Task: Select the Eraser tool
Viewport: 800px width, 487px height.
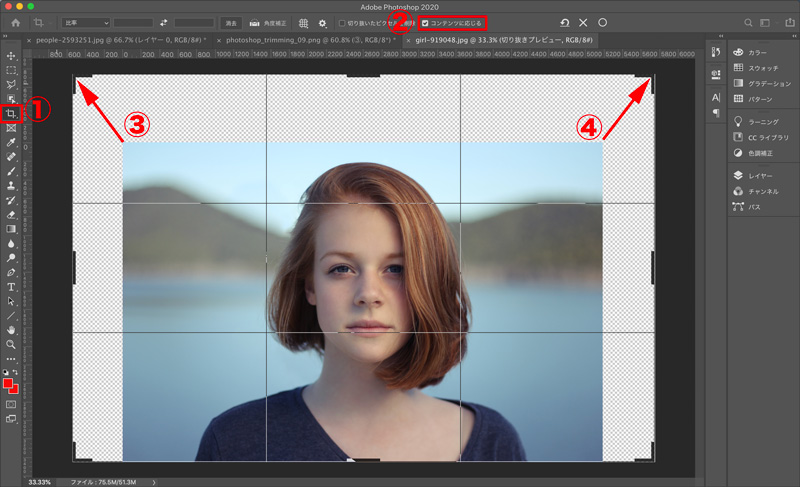Action: 11,215
